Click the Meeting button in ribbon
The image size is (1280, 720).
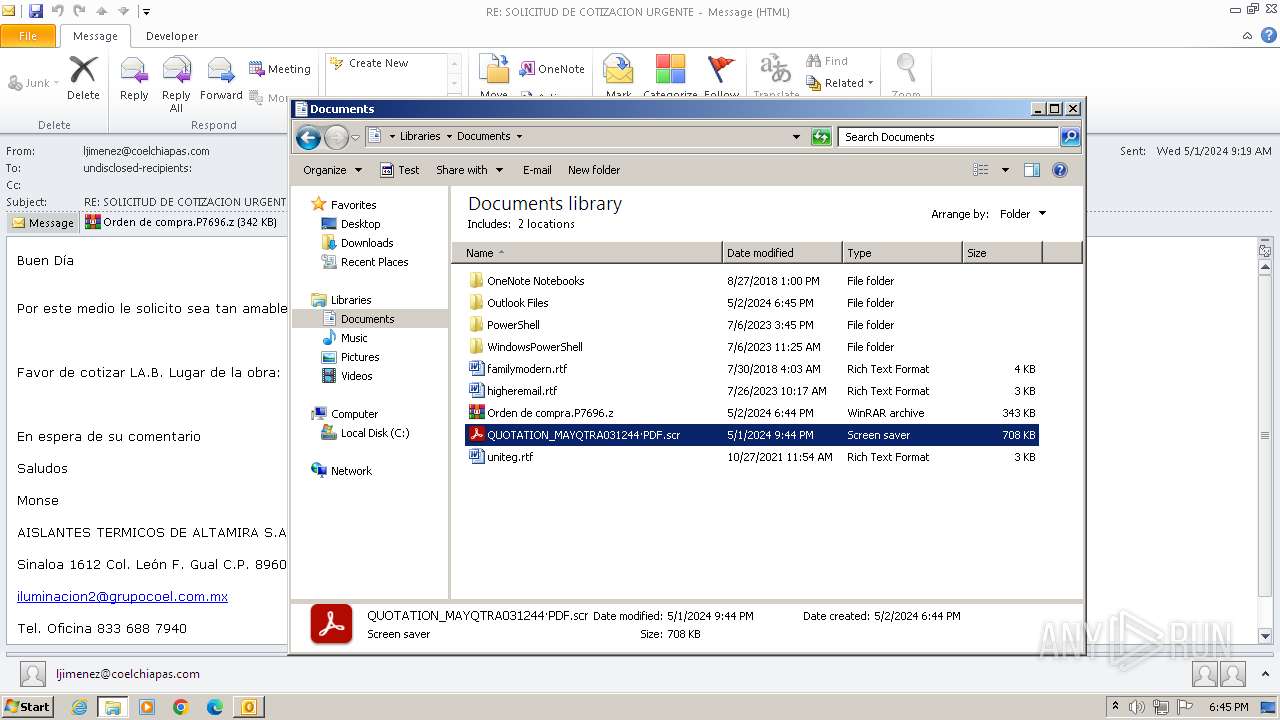click(280, 69)
